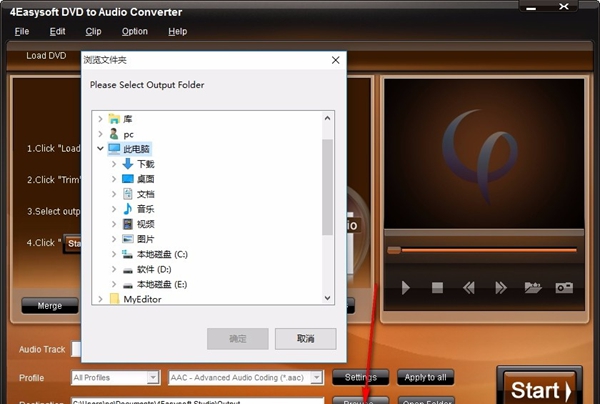The height and width of the screenshot is (404, 600).
Task: Collapse the 此电脑 tree node
Action: click(100, 148)
